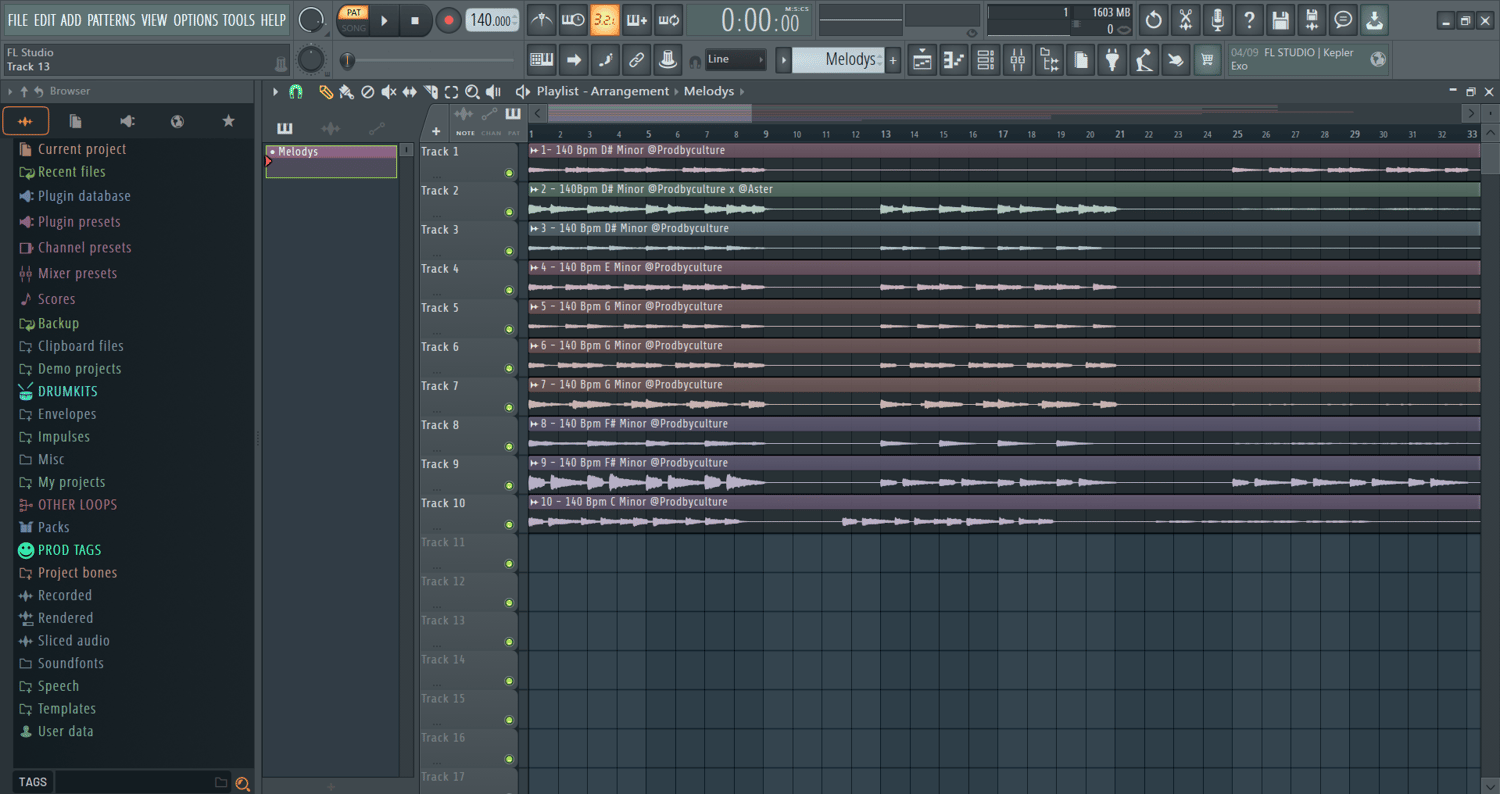The width and height of the screenshot is (1500, 794).
Task: Toggle the step edit 3.2 button
Action: pos(604,19)
